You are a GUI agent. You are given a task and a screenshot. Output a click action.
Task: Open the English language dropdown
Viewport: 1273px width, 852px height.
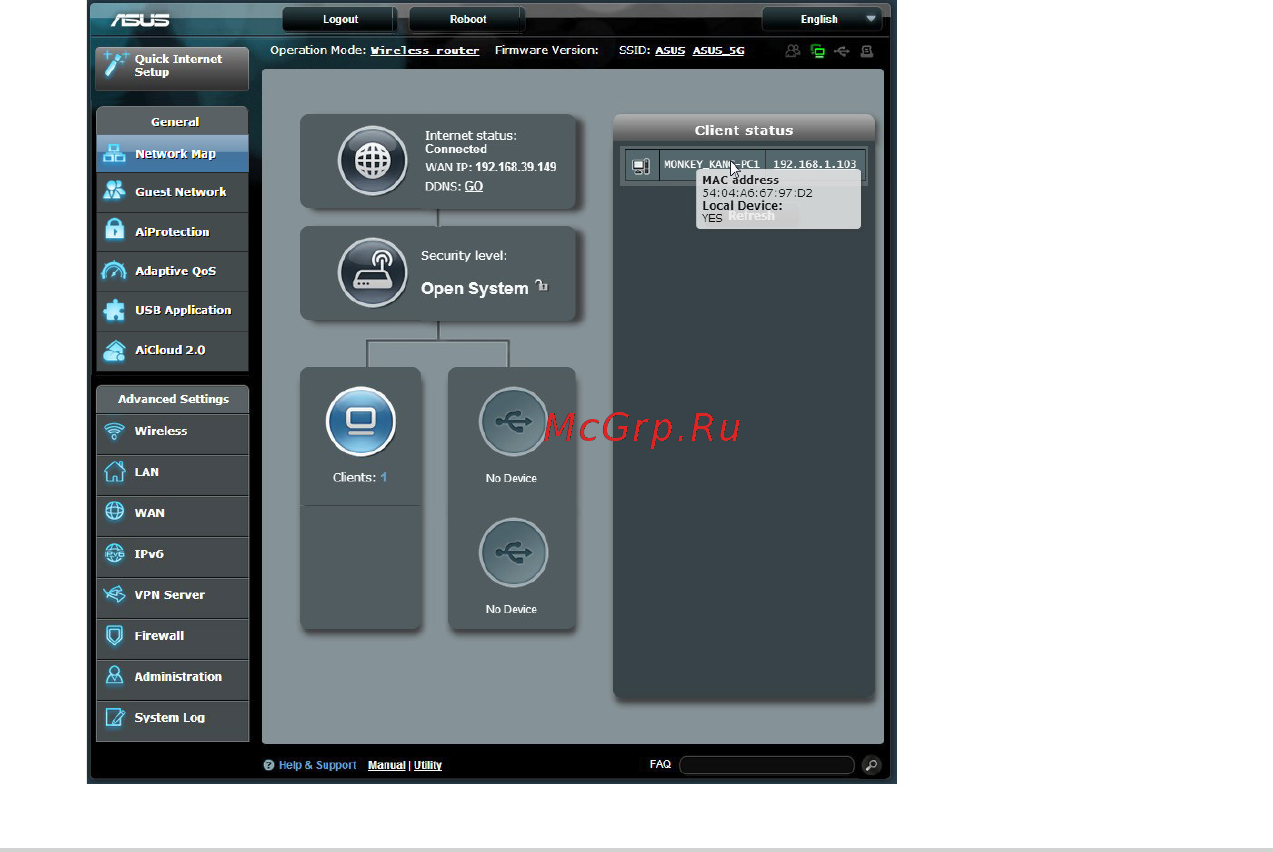coord(822,19)
